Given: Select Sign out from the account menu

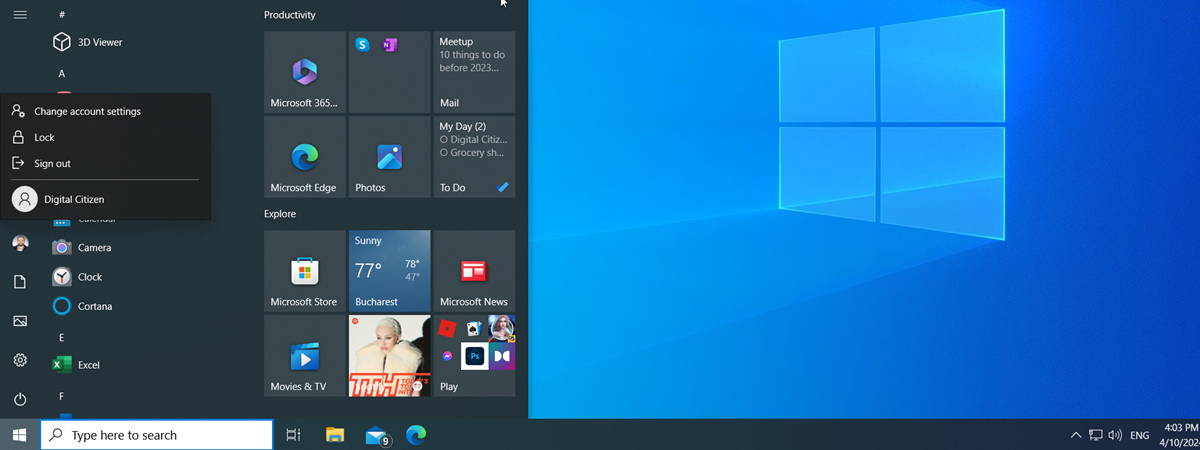Looking at the screenshot, I should [x=106, y=163].
